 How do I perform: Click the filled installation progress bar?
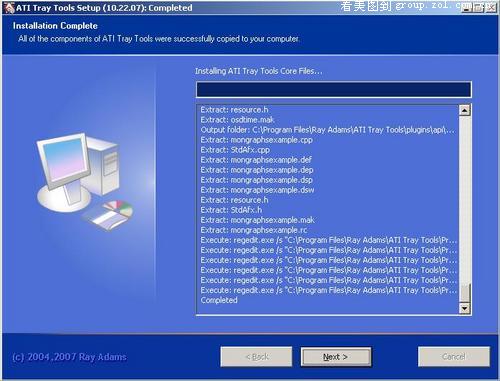tap(334, 90)
